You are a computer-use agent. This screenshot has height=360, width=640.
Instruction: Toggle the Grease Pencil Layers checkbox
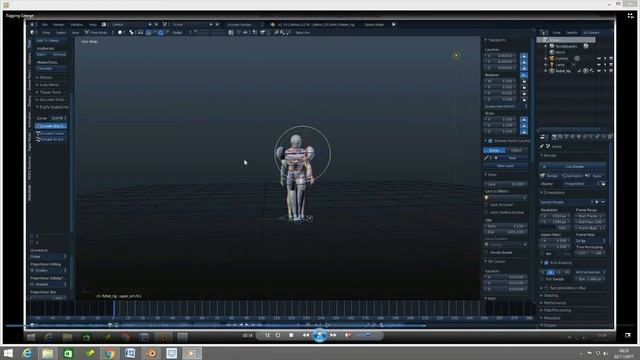coord(491,141)
